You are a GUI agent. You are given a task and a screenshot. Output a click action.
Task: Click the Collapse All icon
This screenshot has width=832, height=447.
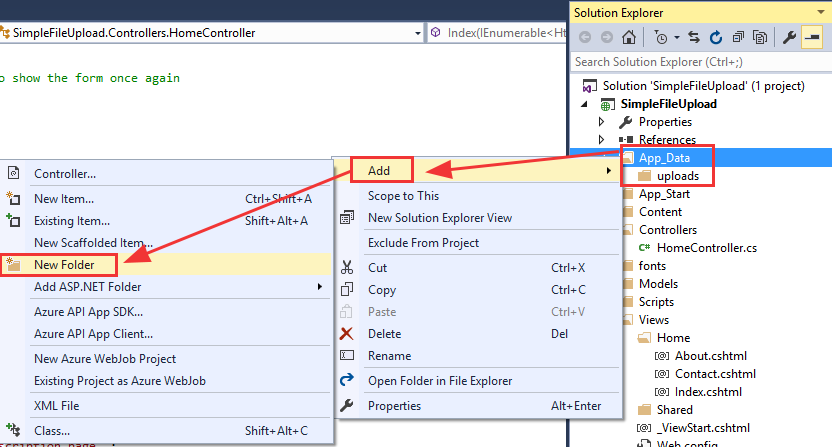tap(738, 38)
